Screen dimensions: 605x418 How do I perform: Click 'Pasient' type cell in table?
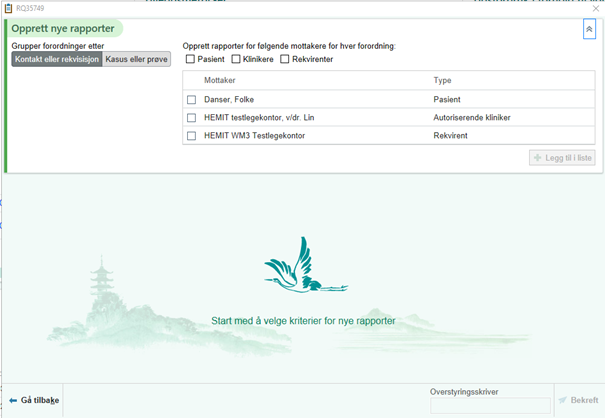(x=447, y=100)
